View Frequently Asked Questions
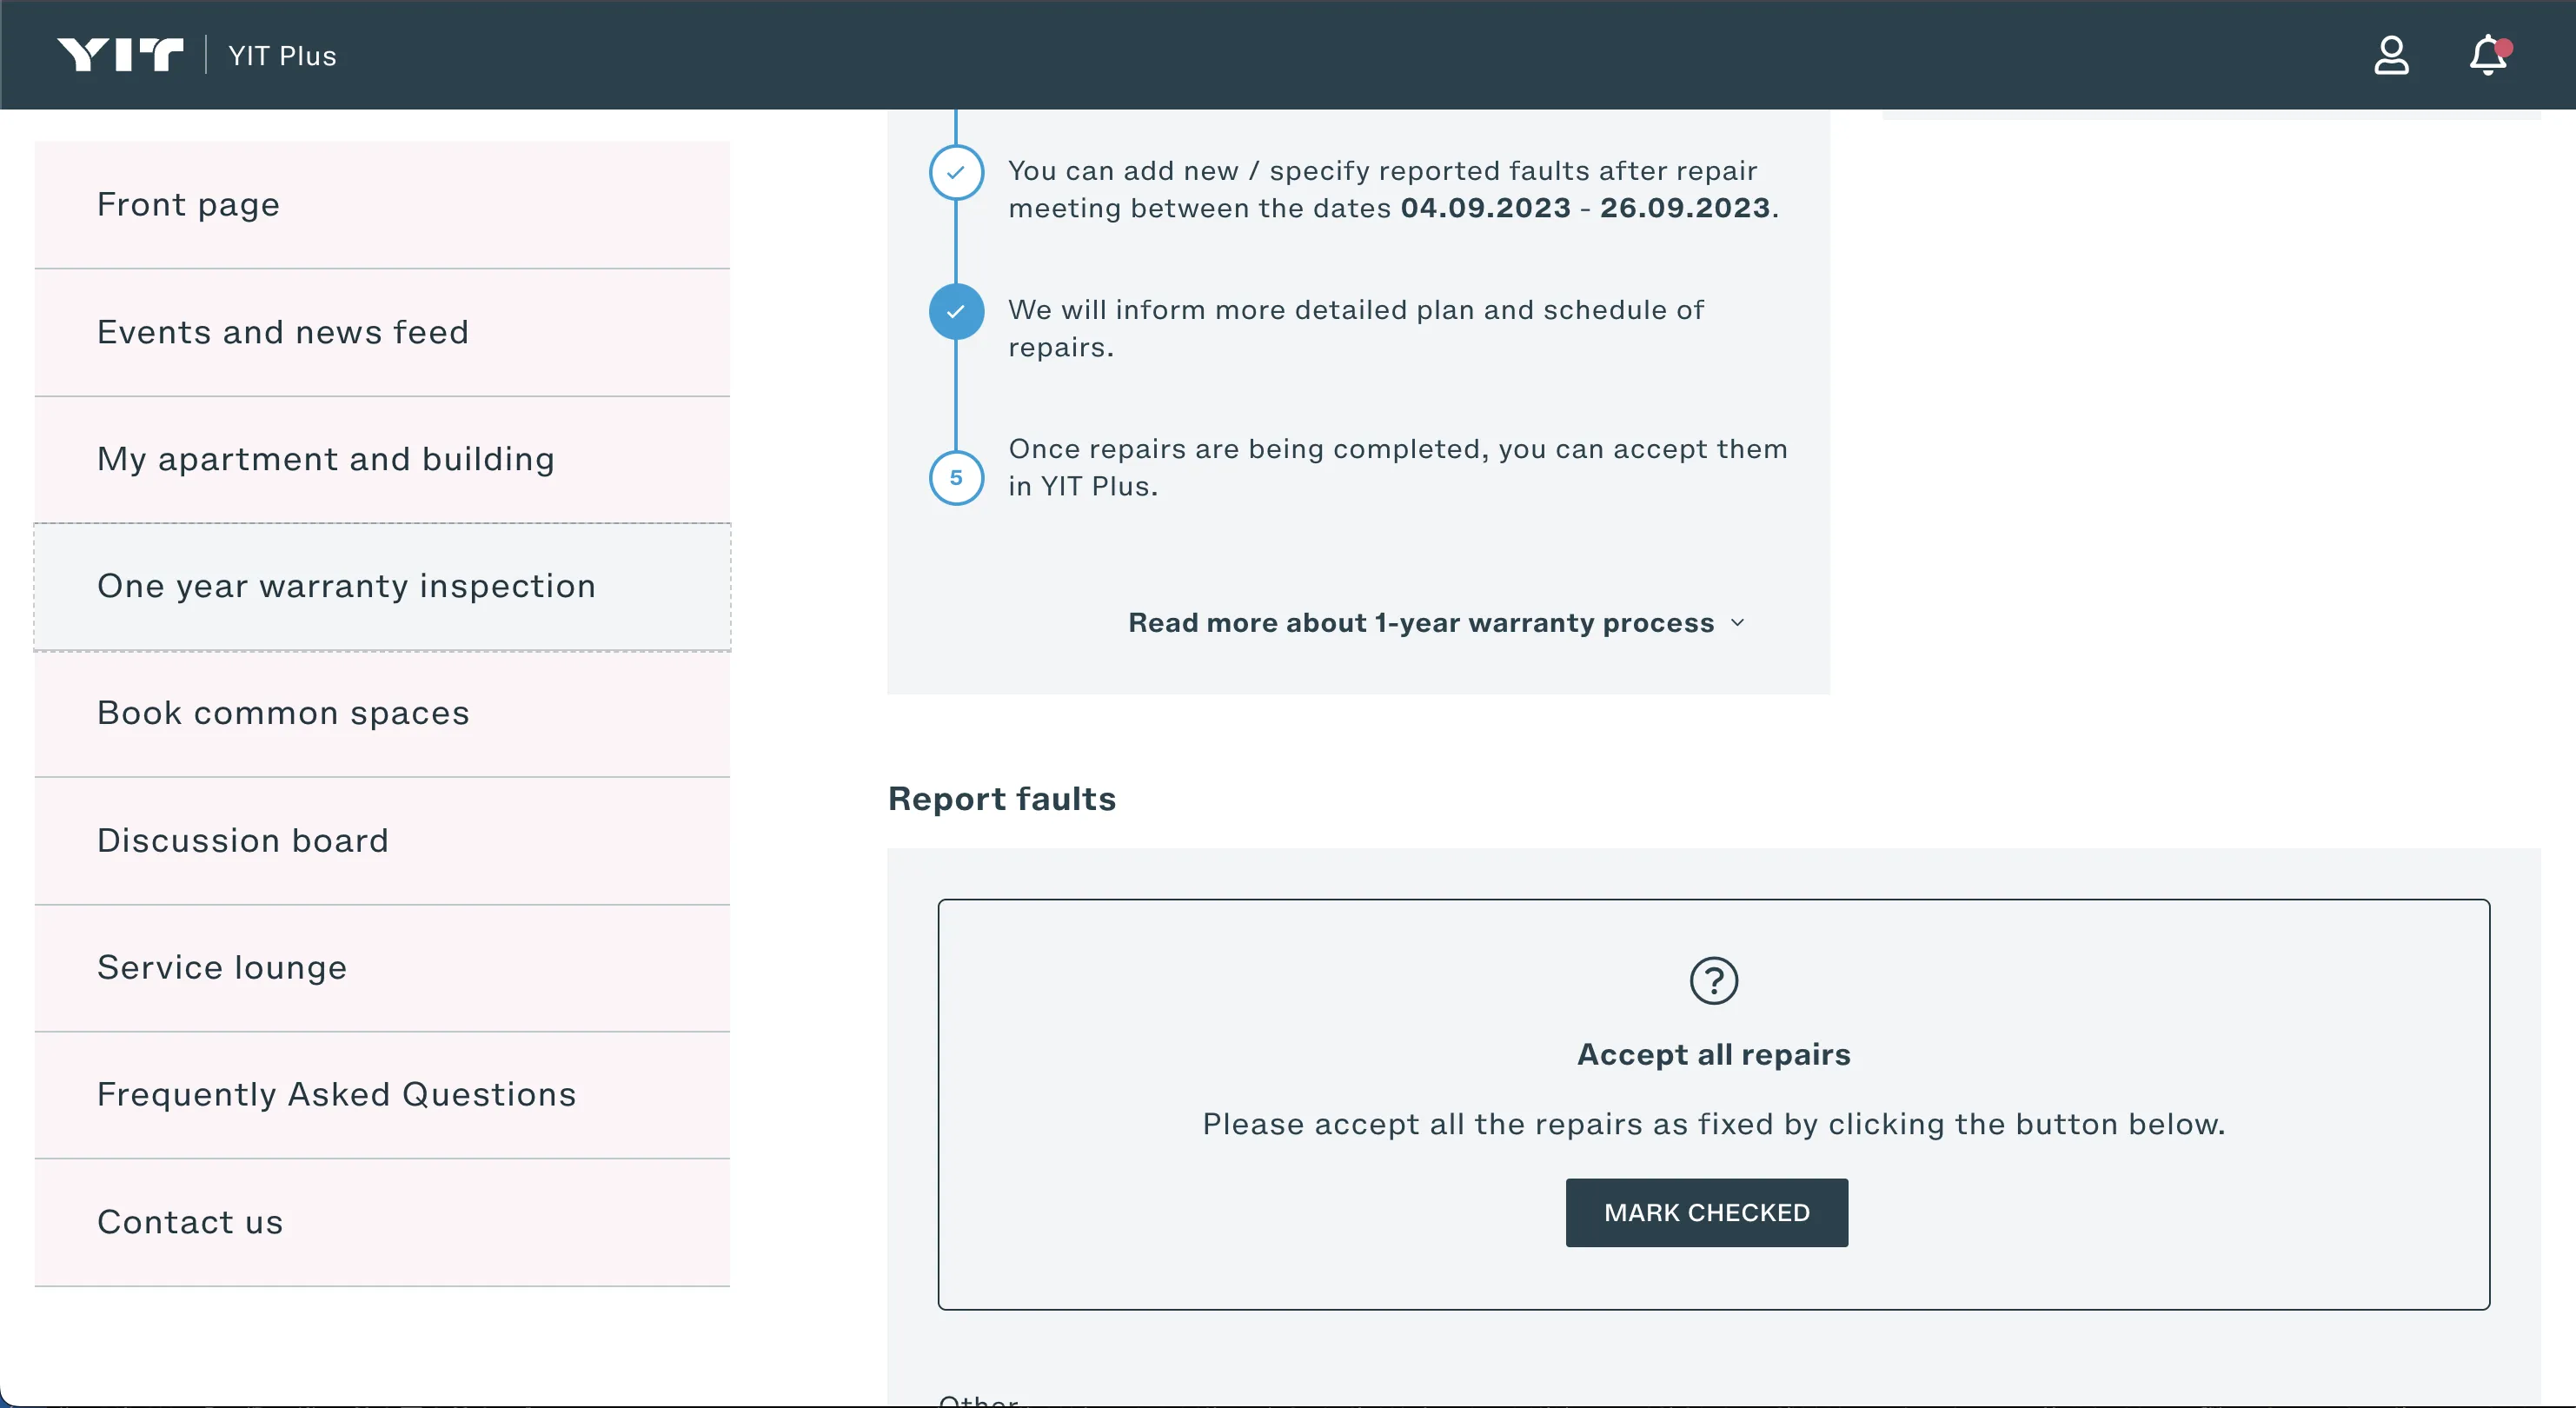The width and height of the screenshot is (2576, 1408). (x=382, y=1095)
